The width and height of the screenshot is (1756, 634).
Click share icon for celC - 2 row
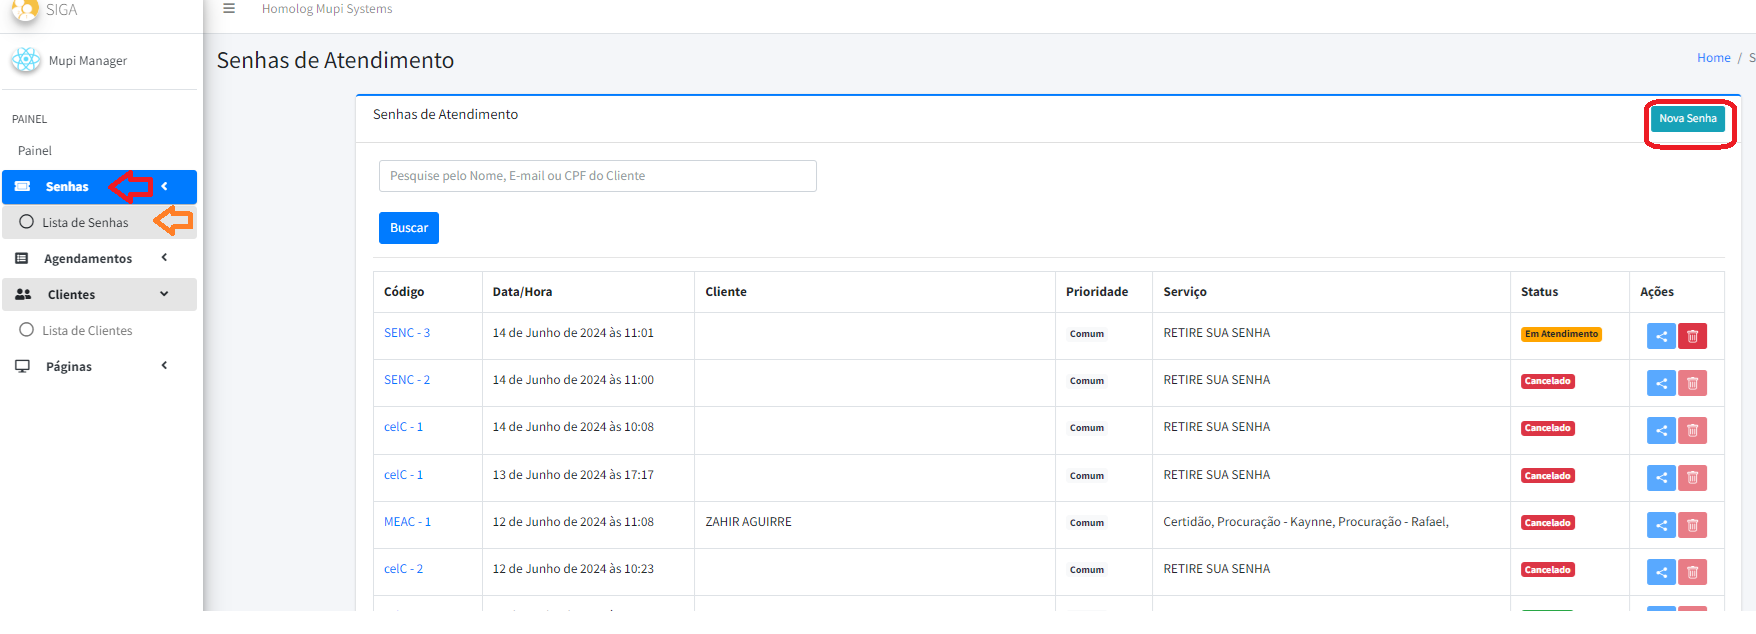click(1661, 572)
